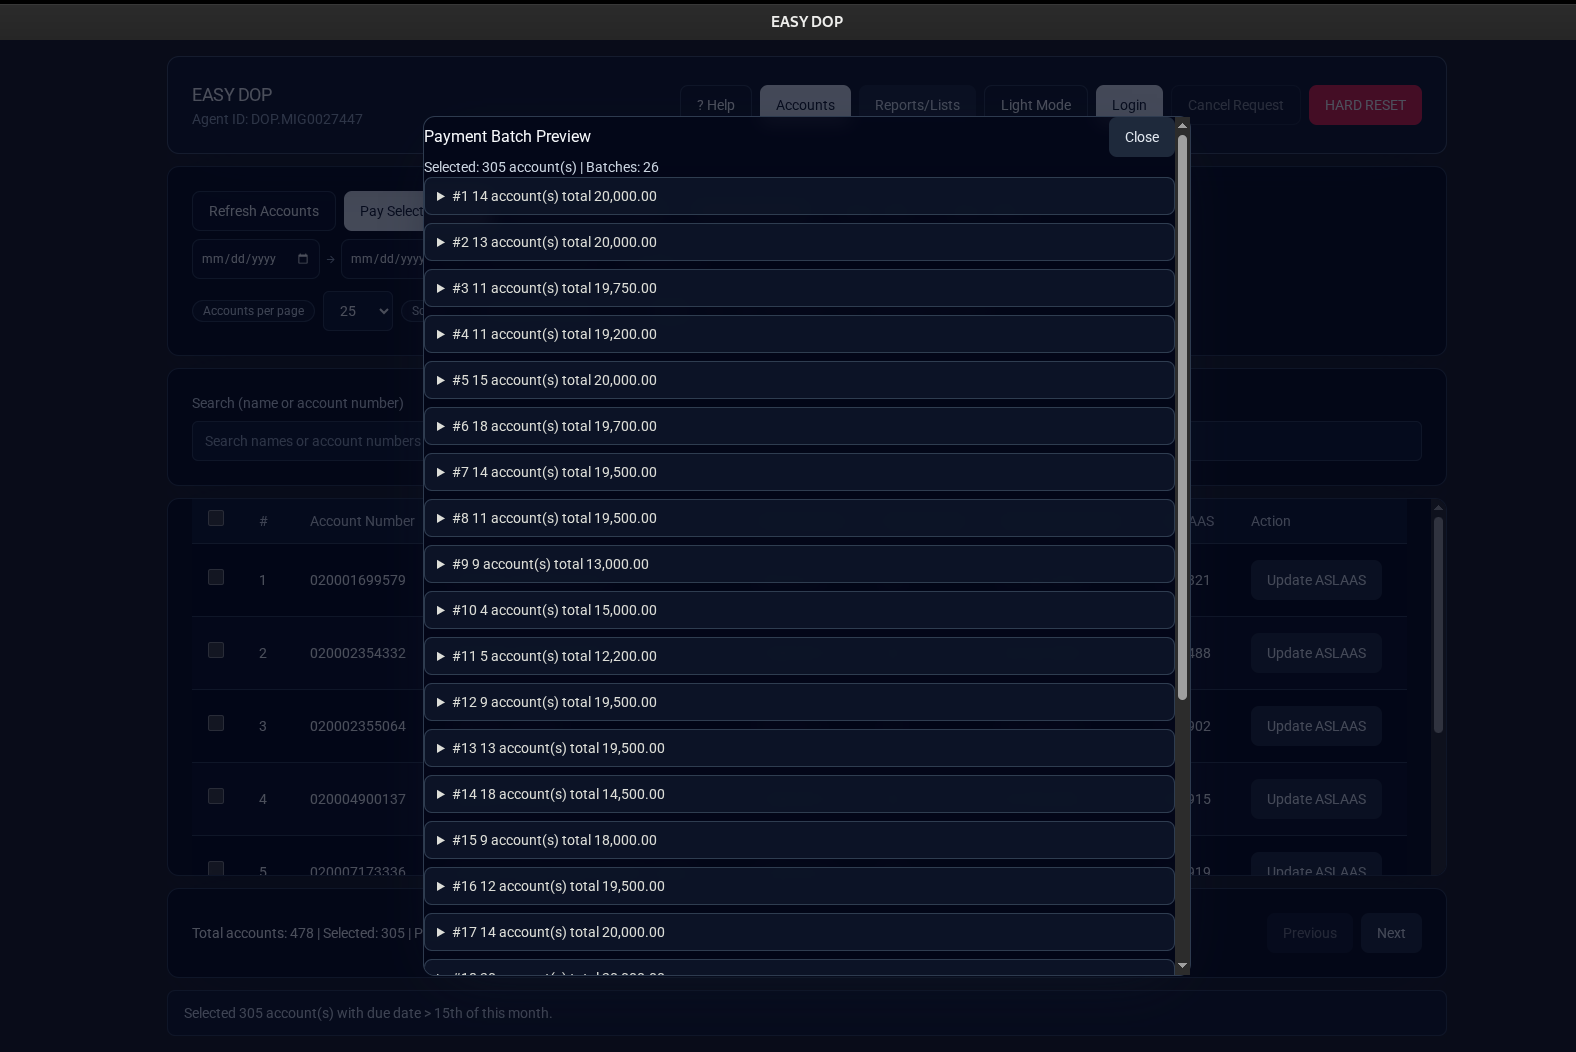Expand batch #14 total 14,500.00
This screenshot has height=1052, width=1576.
pyautogui.click(x=799, y=794)
